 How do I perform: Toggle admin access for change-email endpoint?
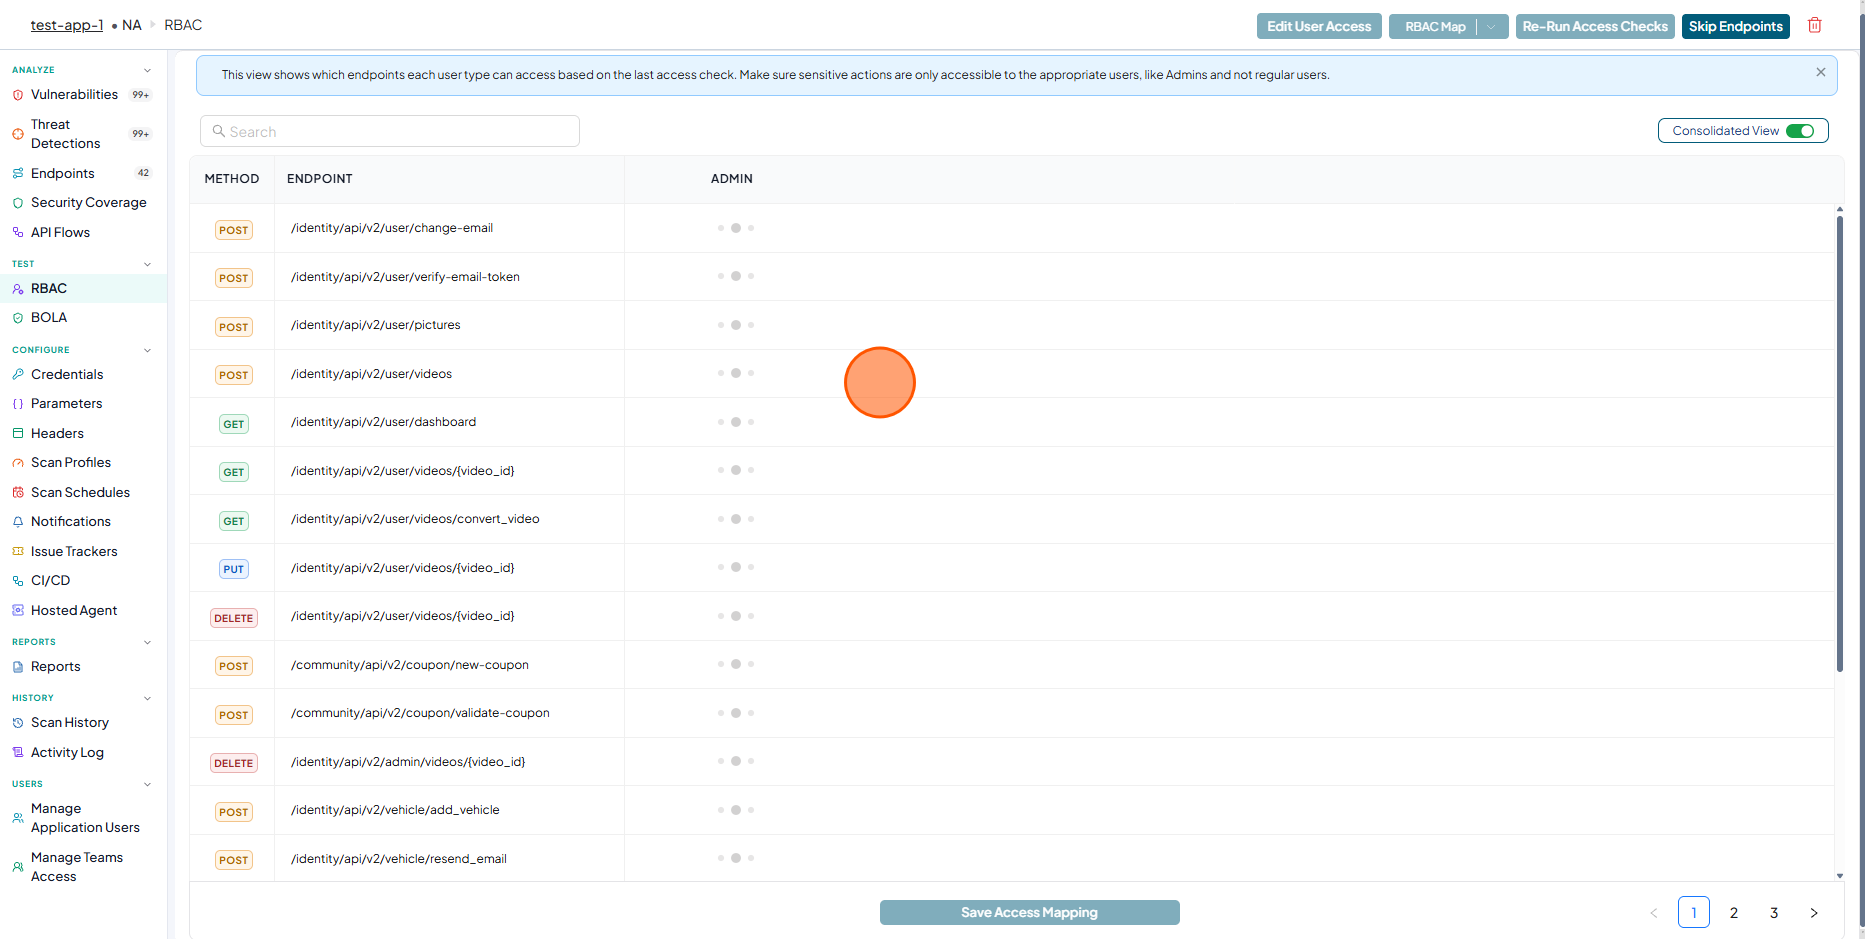coord(736,228)
